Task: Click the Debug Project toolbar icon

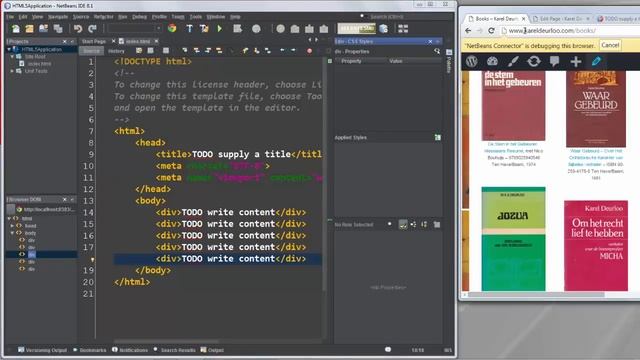Action: tap(237, 29)
